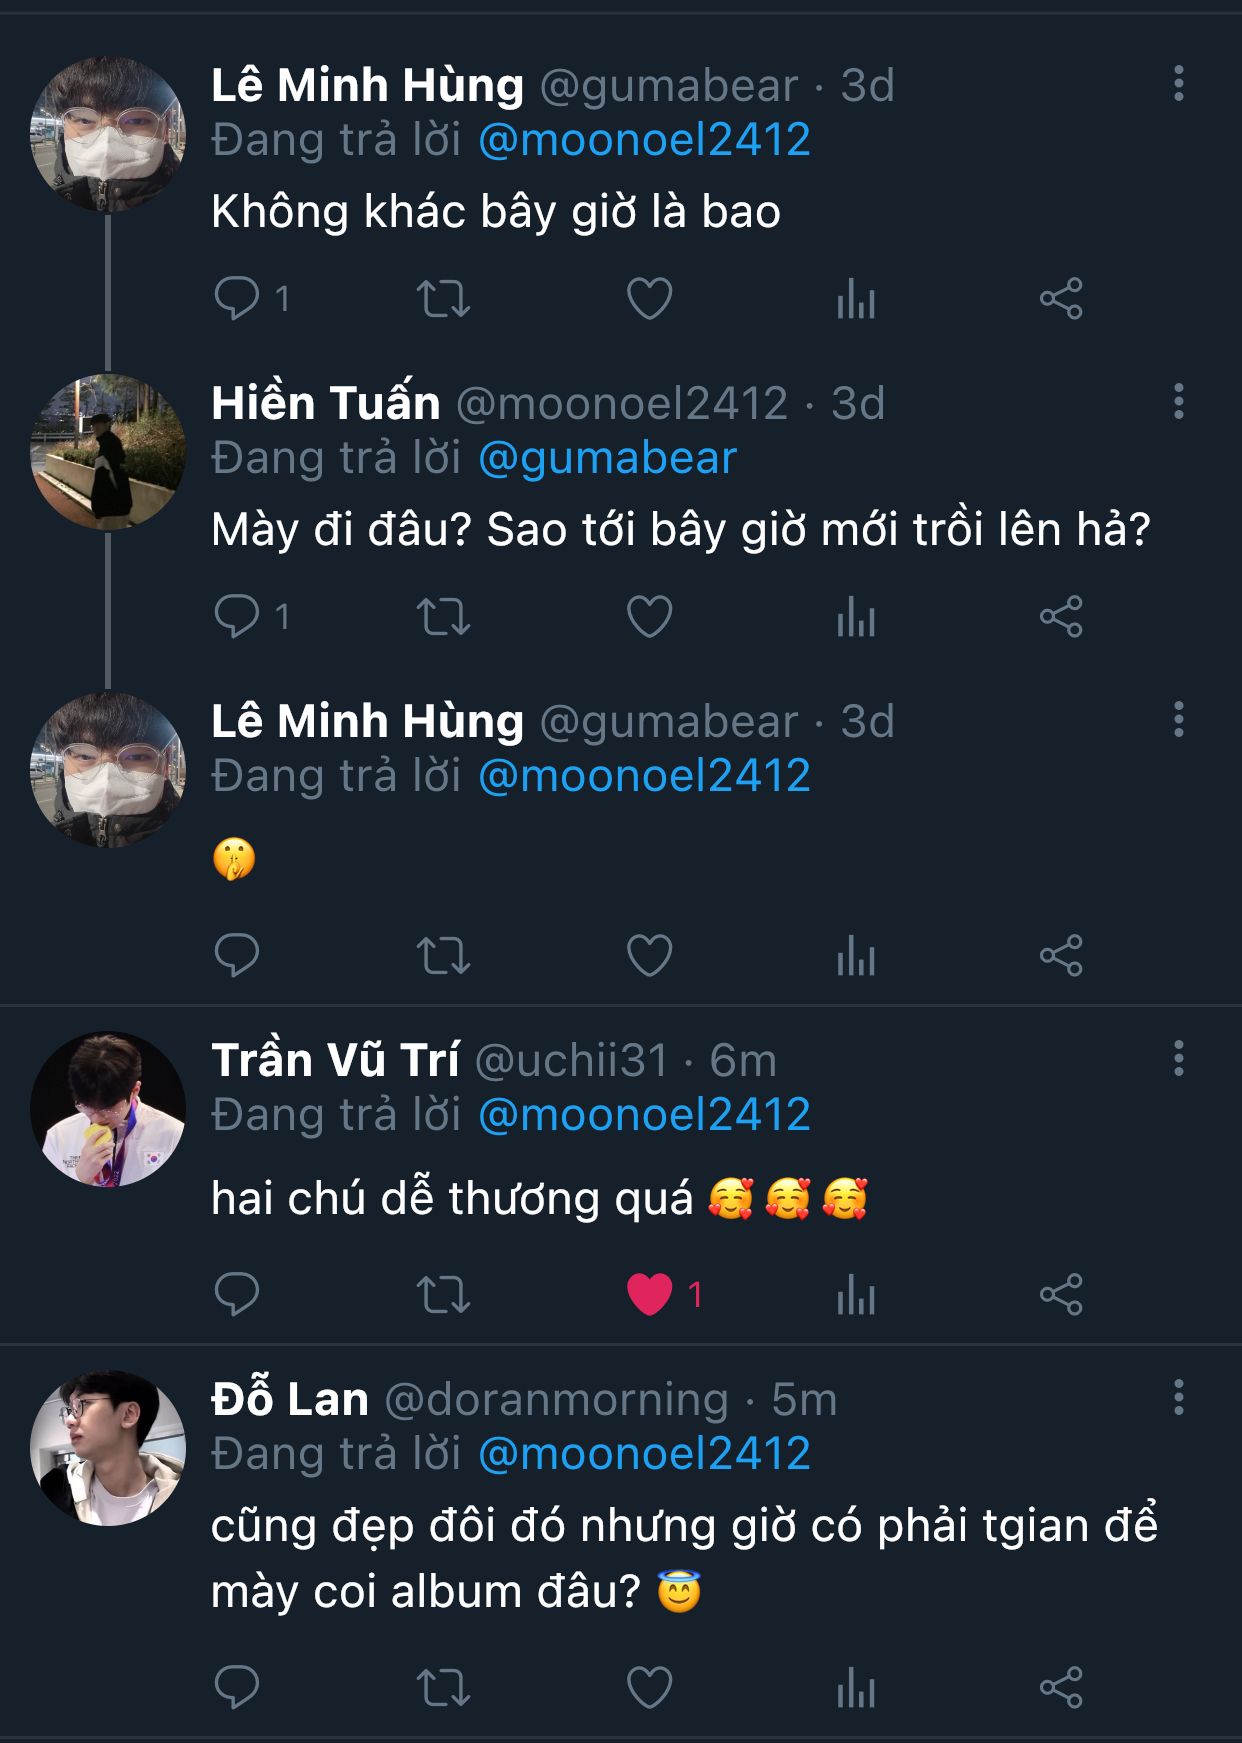The width and height of the screenshot is (1242, 1743).
Task: Like "Không khác bây giờ là bao" tweet
Action: pyautogui.click(x=650, y=298)
